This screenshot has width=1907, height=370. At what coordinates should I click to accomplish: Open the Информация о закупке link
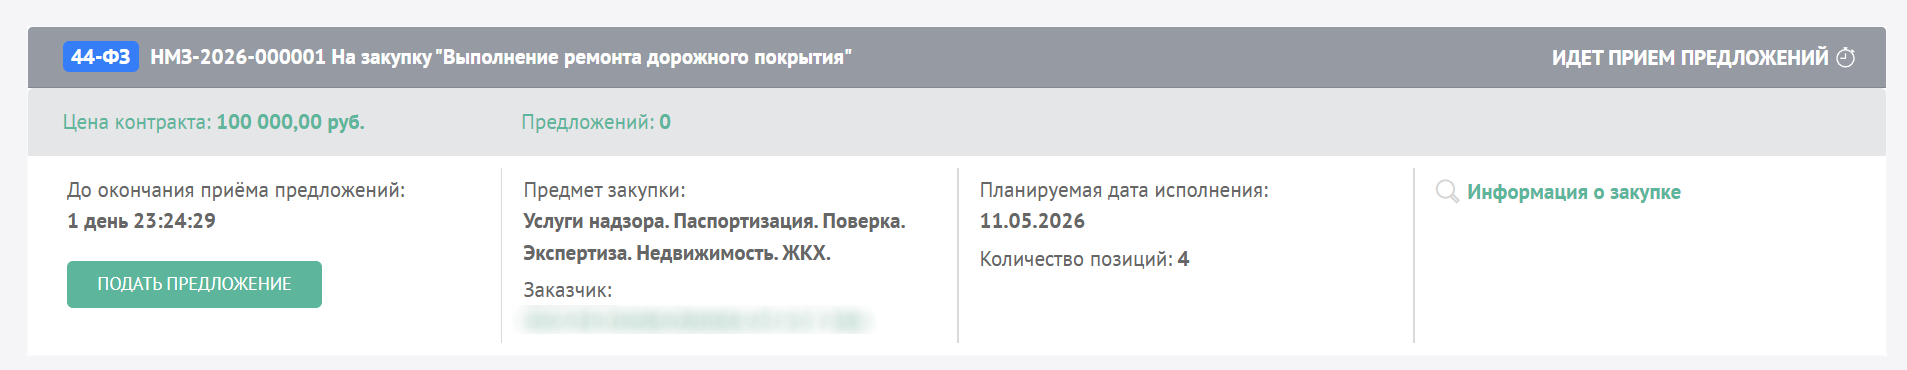(1573, 192)
